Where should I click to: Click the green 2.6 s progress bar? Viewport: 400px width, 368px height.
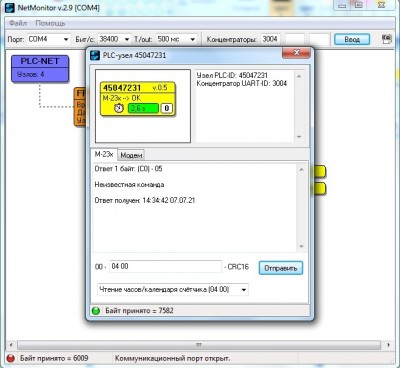tap(143, 108)
